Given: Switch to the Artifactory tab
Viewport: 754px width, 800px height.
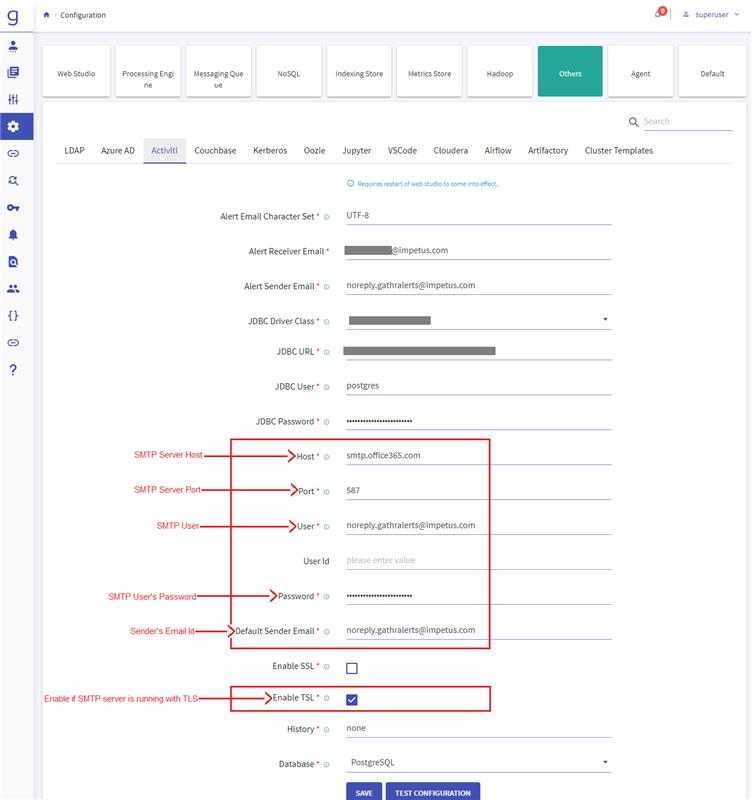Looking at the screenshot, I should [548, 151].
